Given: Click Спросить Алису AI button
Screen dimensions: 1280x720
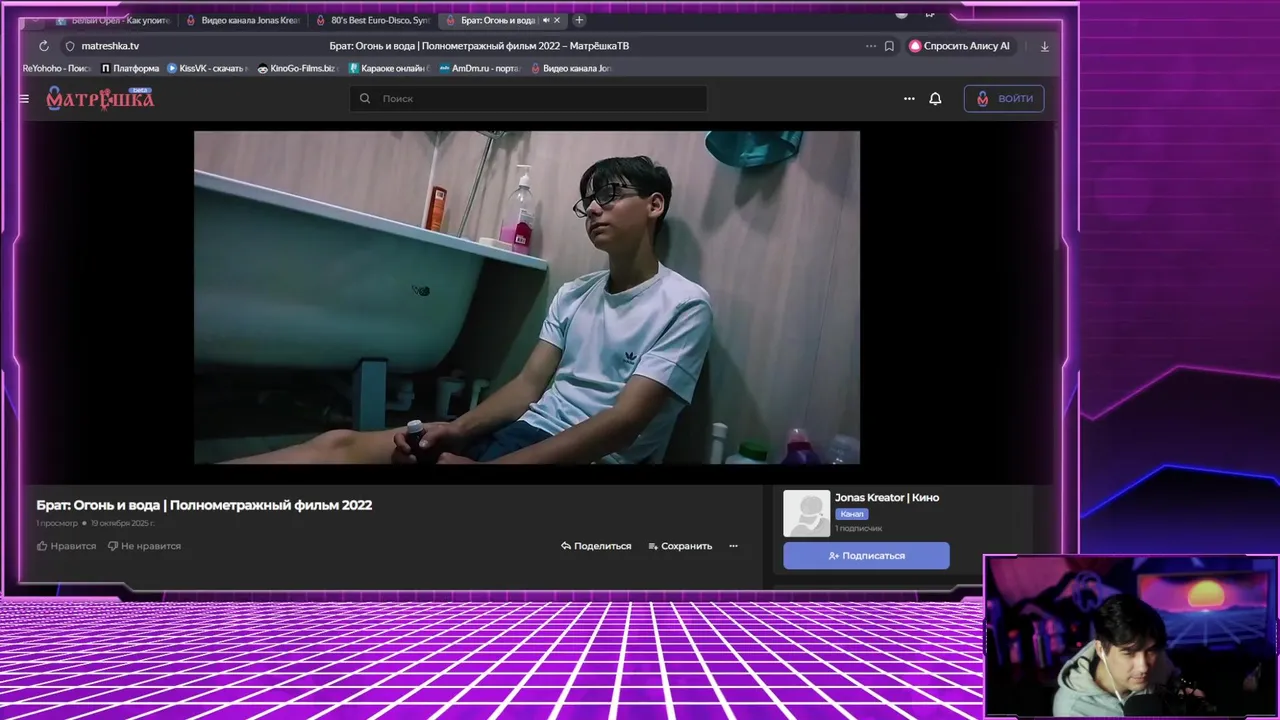Looking at the screenshot, I should point(960,46).
